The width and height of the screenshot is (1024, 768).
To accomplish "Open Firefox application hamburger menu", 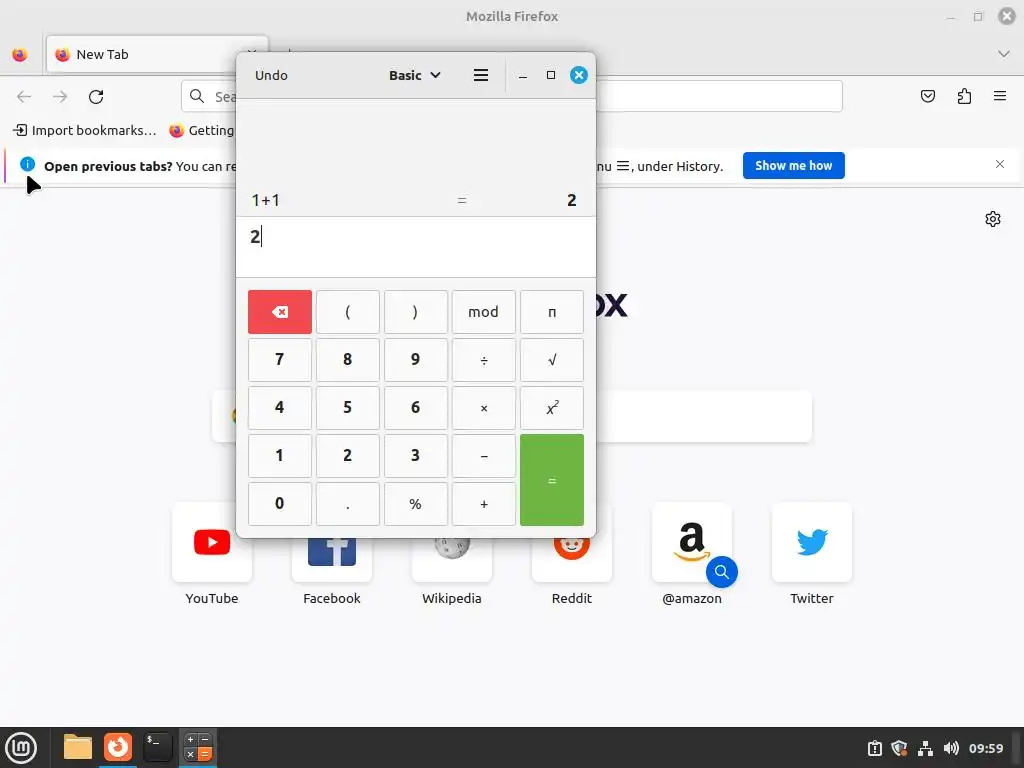I will (x=1000, y=97).
